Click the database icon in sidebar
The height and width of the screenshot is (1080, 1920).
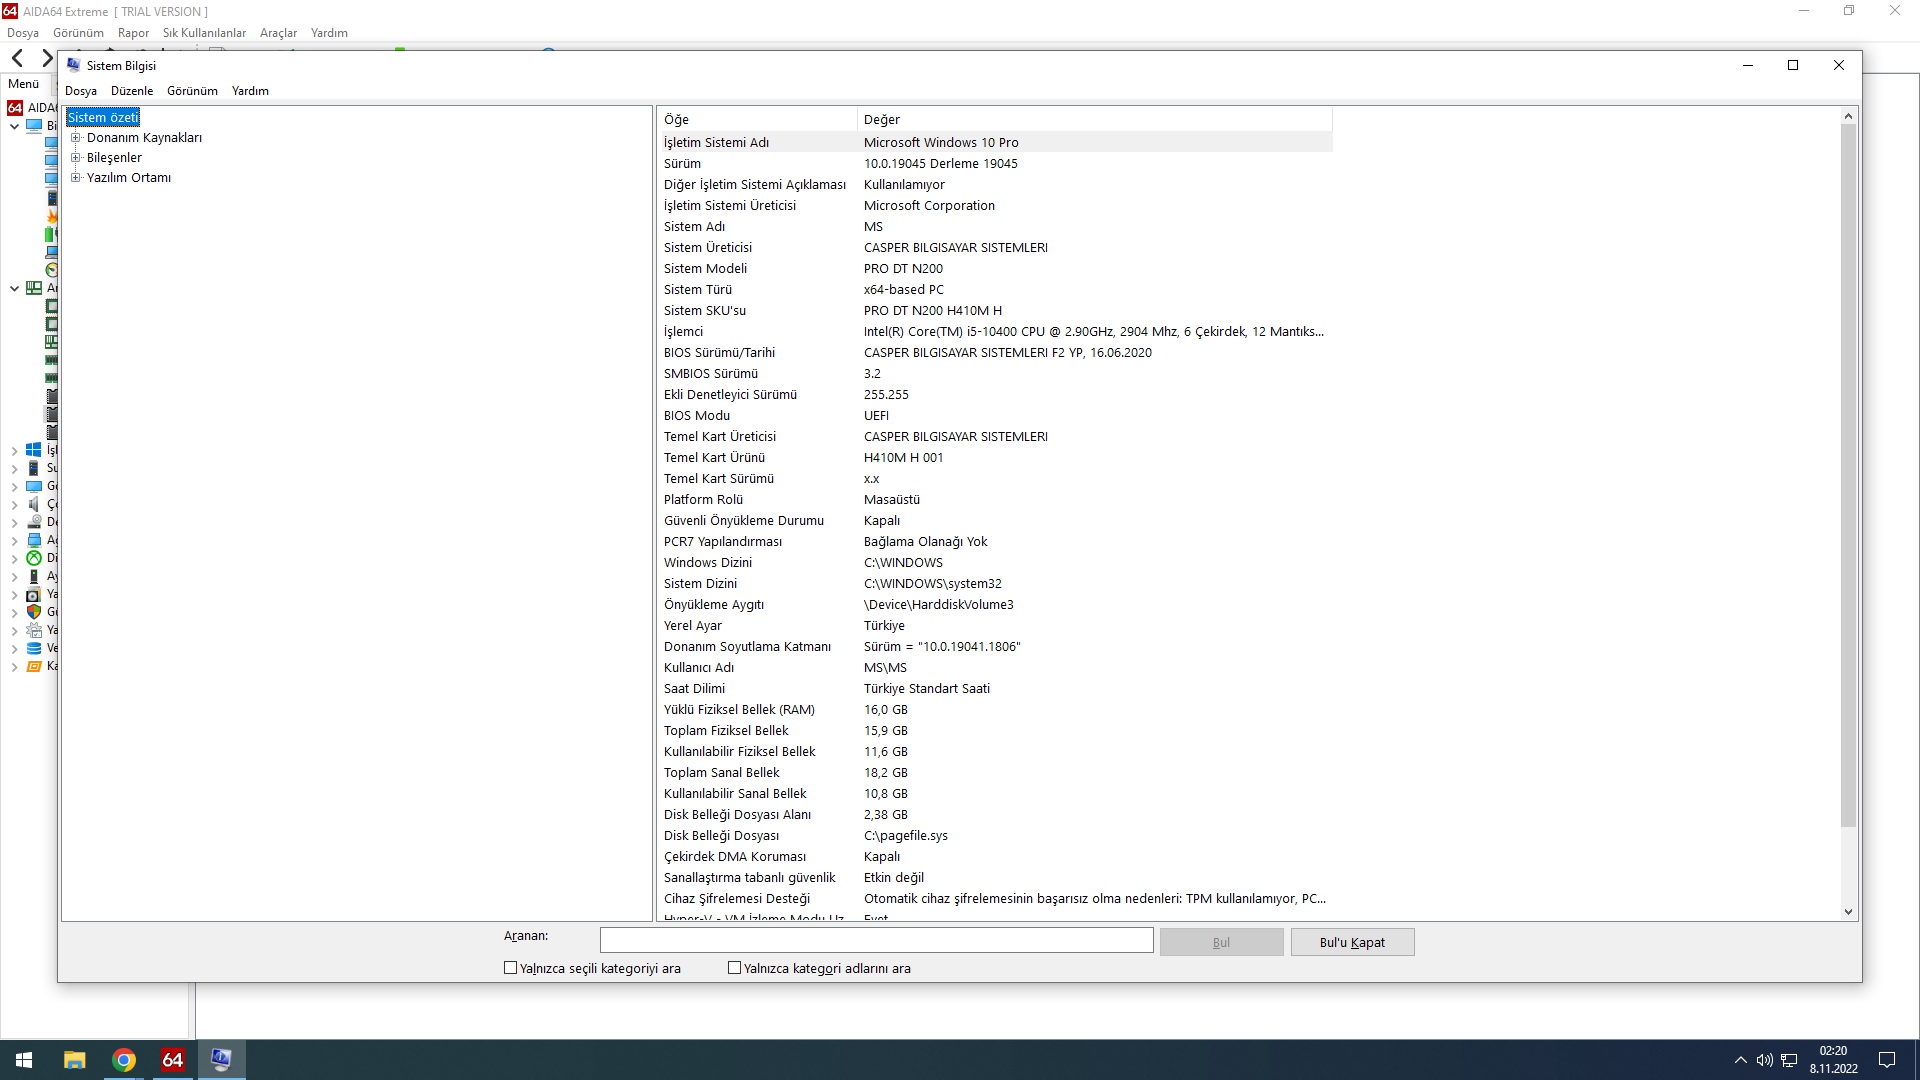click(x=34, y=648)
